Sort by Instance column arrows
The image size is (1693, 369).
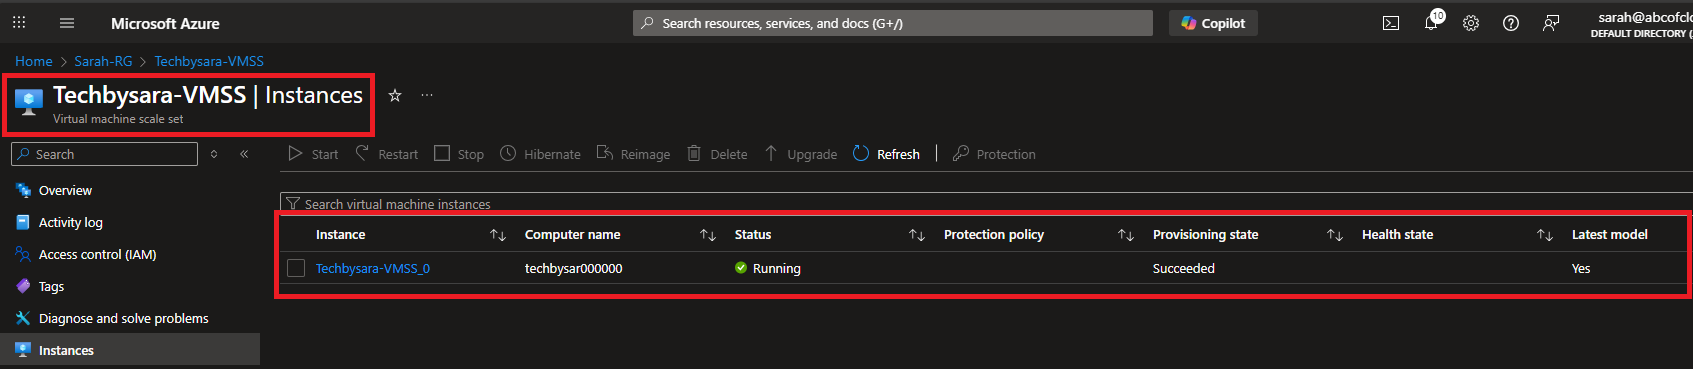[498, 235]
